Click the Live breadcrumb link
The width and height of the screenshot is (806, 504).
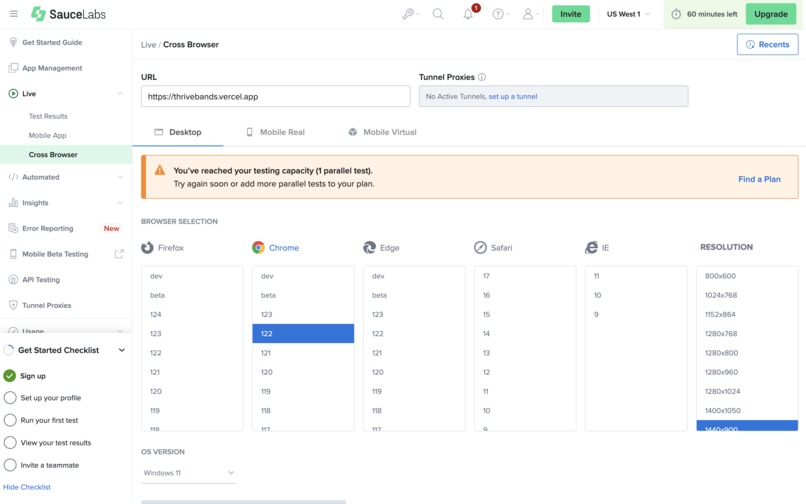tap(148, 45)
